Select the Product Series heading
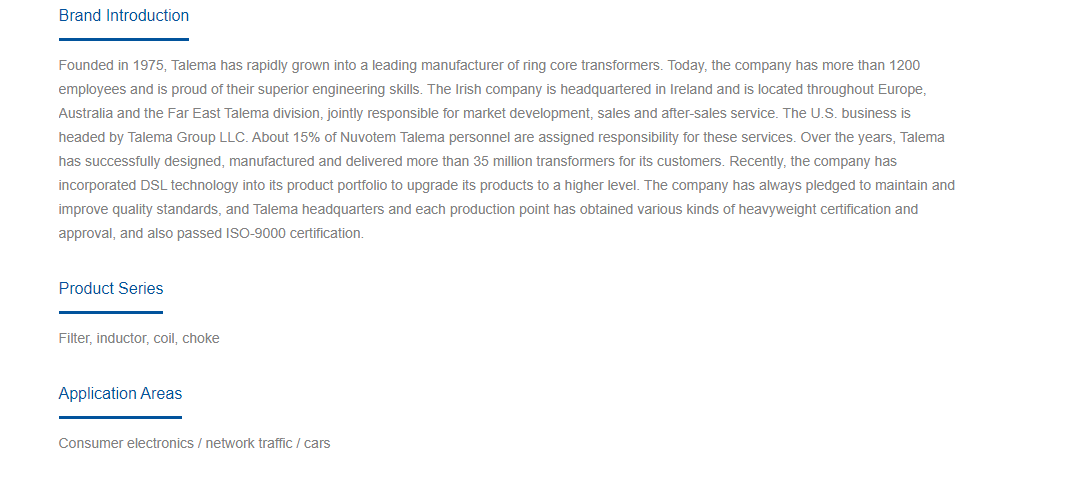 pos(111,289)
